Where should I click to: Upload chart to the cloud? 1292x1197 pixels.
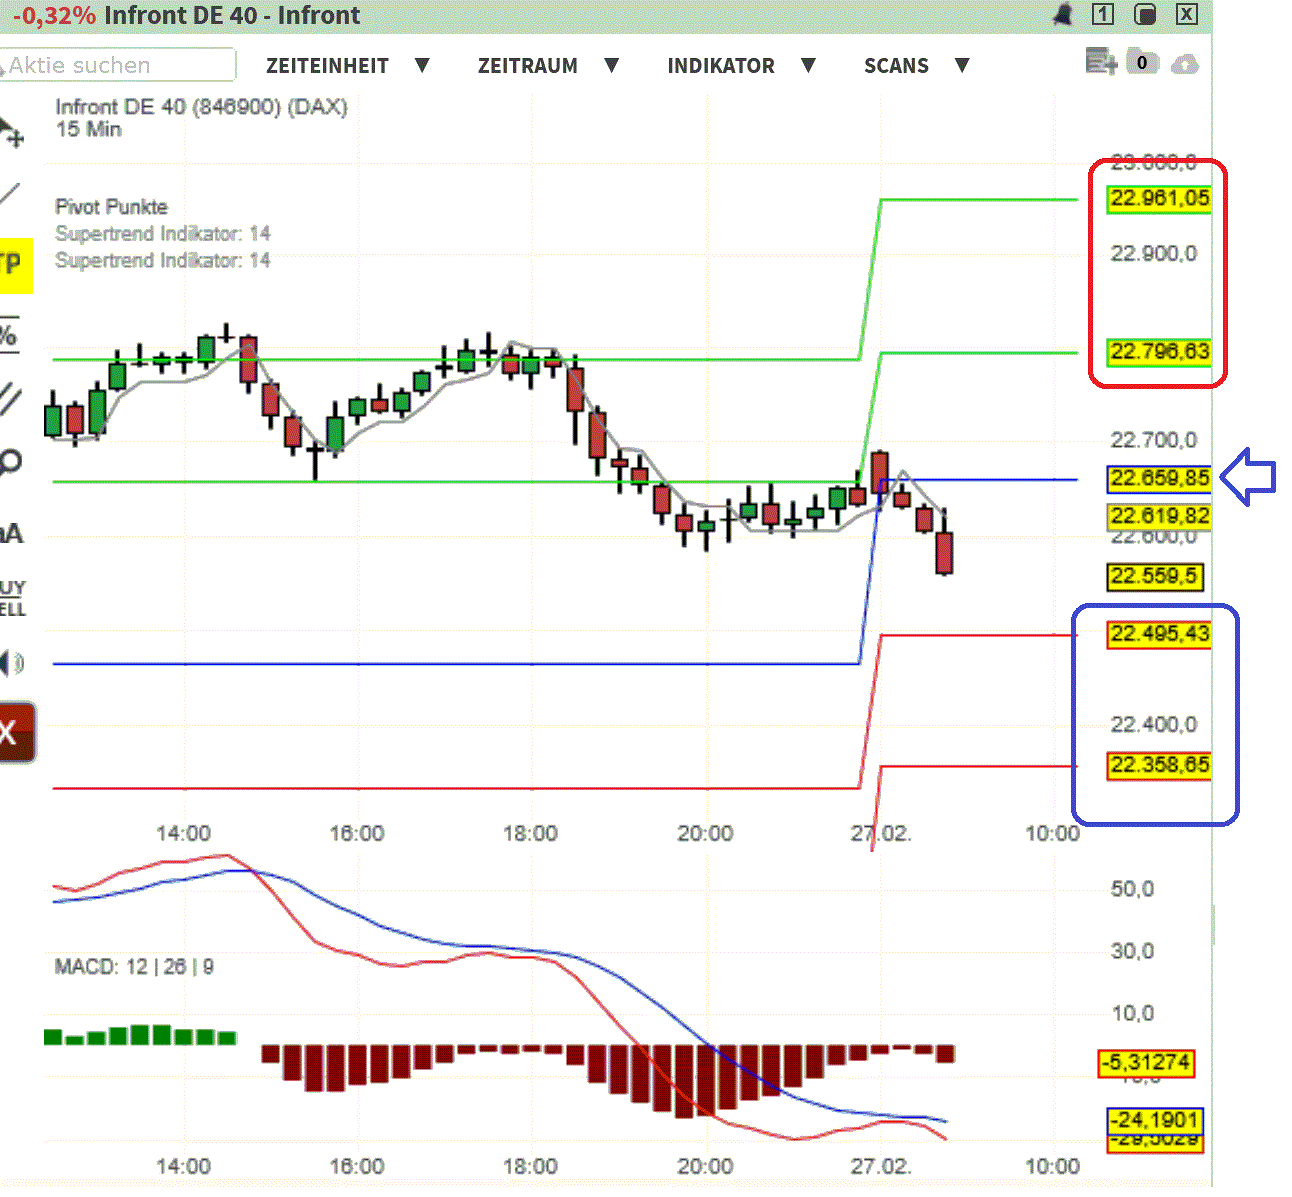(1186, 62)
